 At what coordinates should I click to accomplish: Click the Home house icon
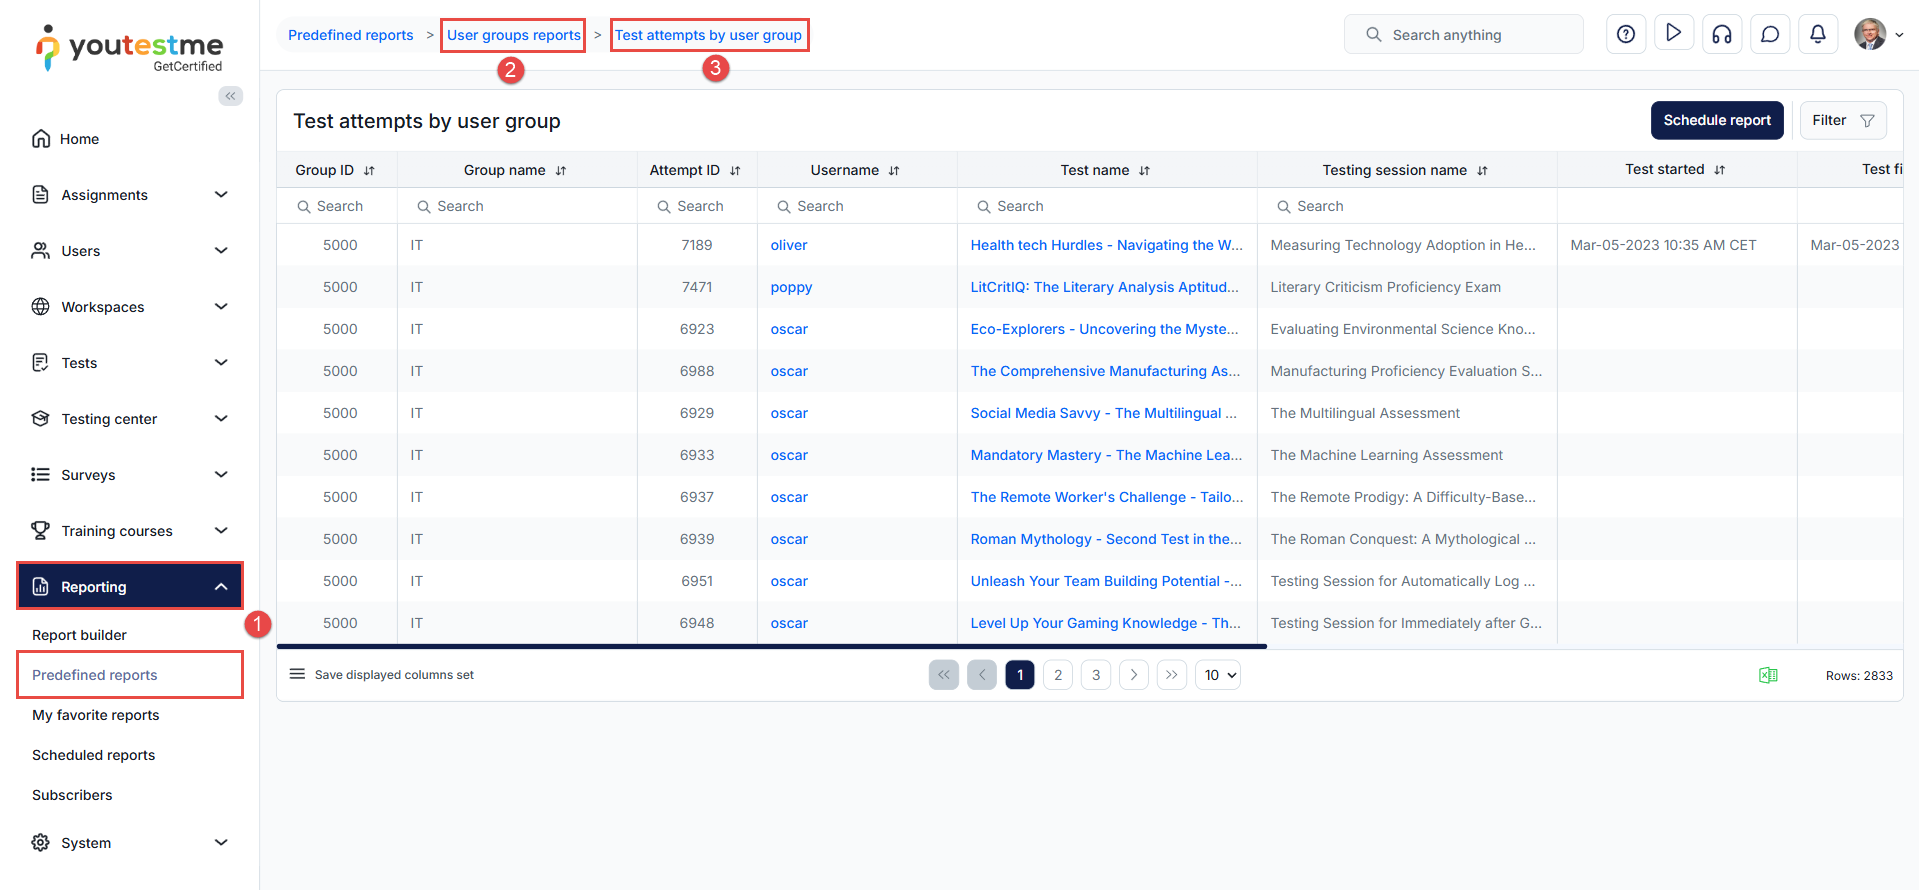coord(41,138)
